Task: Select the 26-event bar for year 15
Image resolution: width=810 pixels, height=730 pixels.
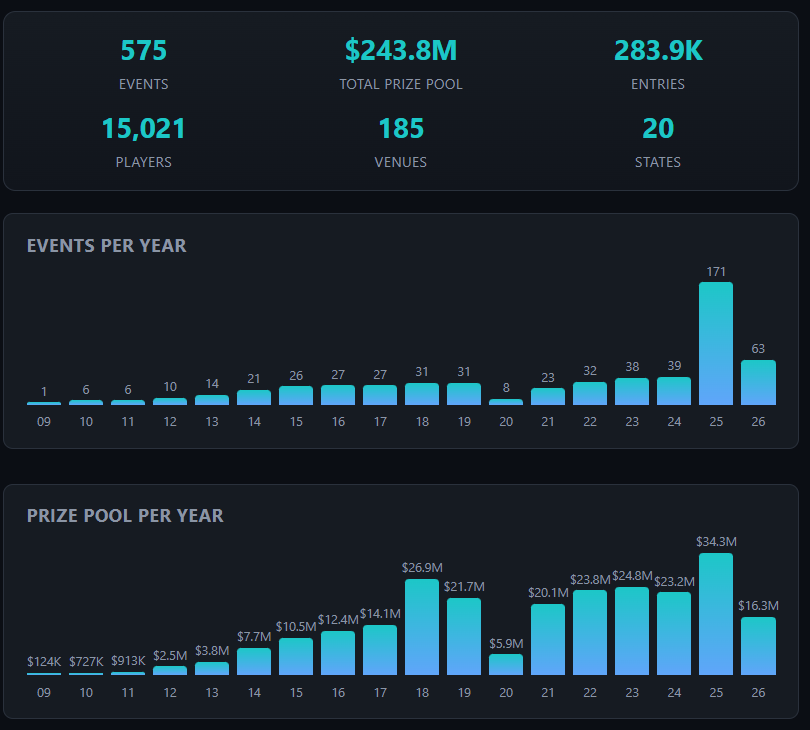Action: pos(296,396)
